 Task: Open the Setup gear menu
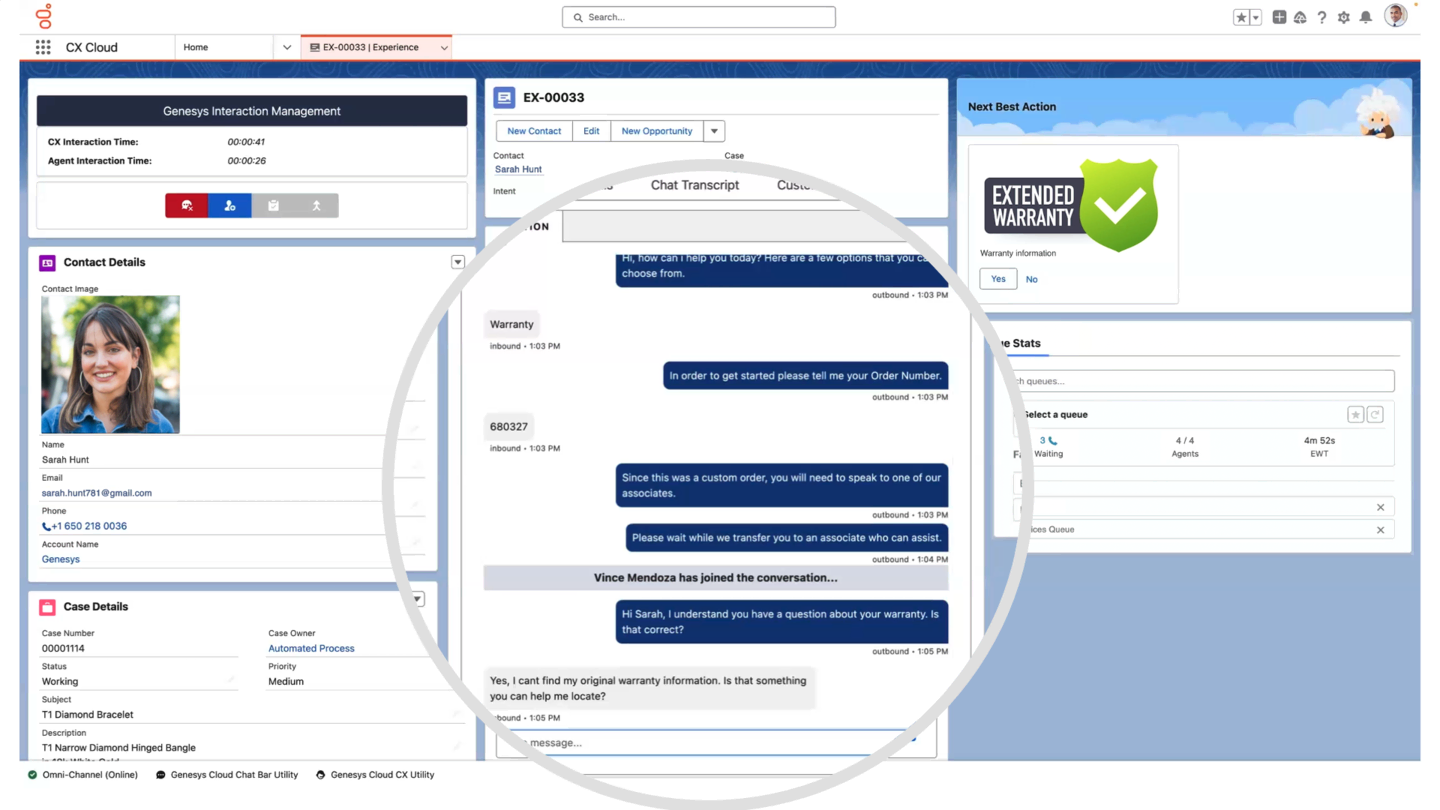pos(1343,17)
